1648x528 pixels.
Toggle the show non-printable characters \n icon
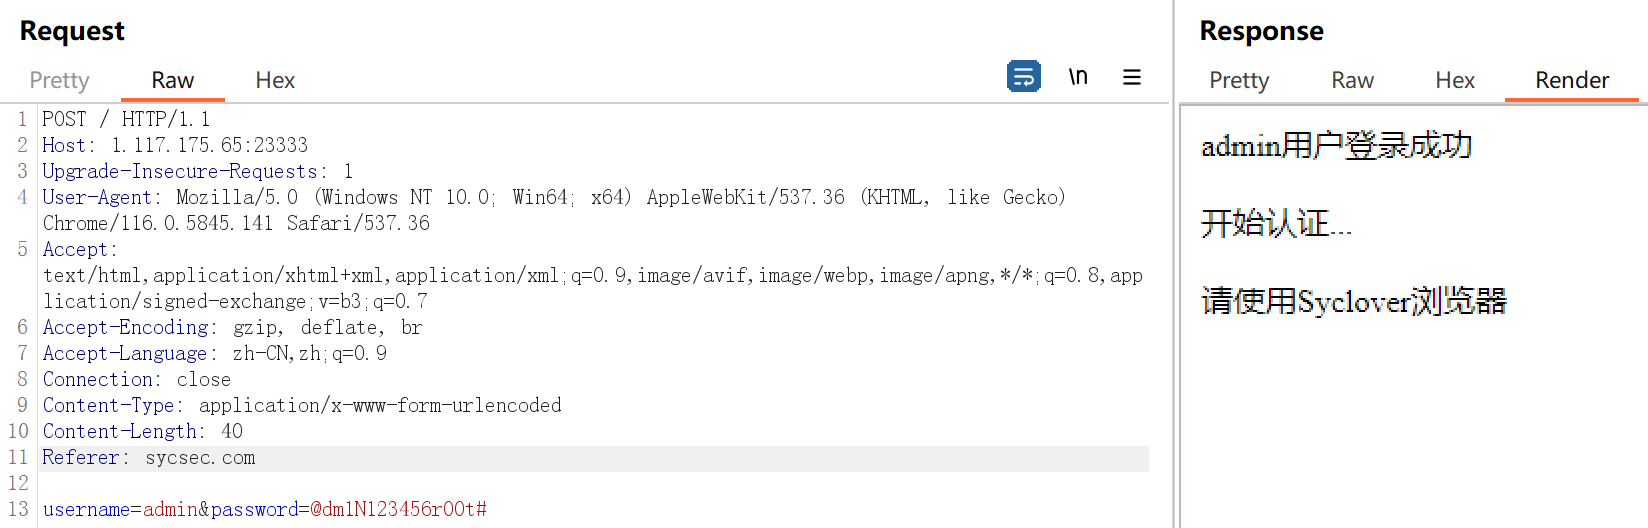1078,77
